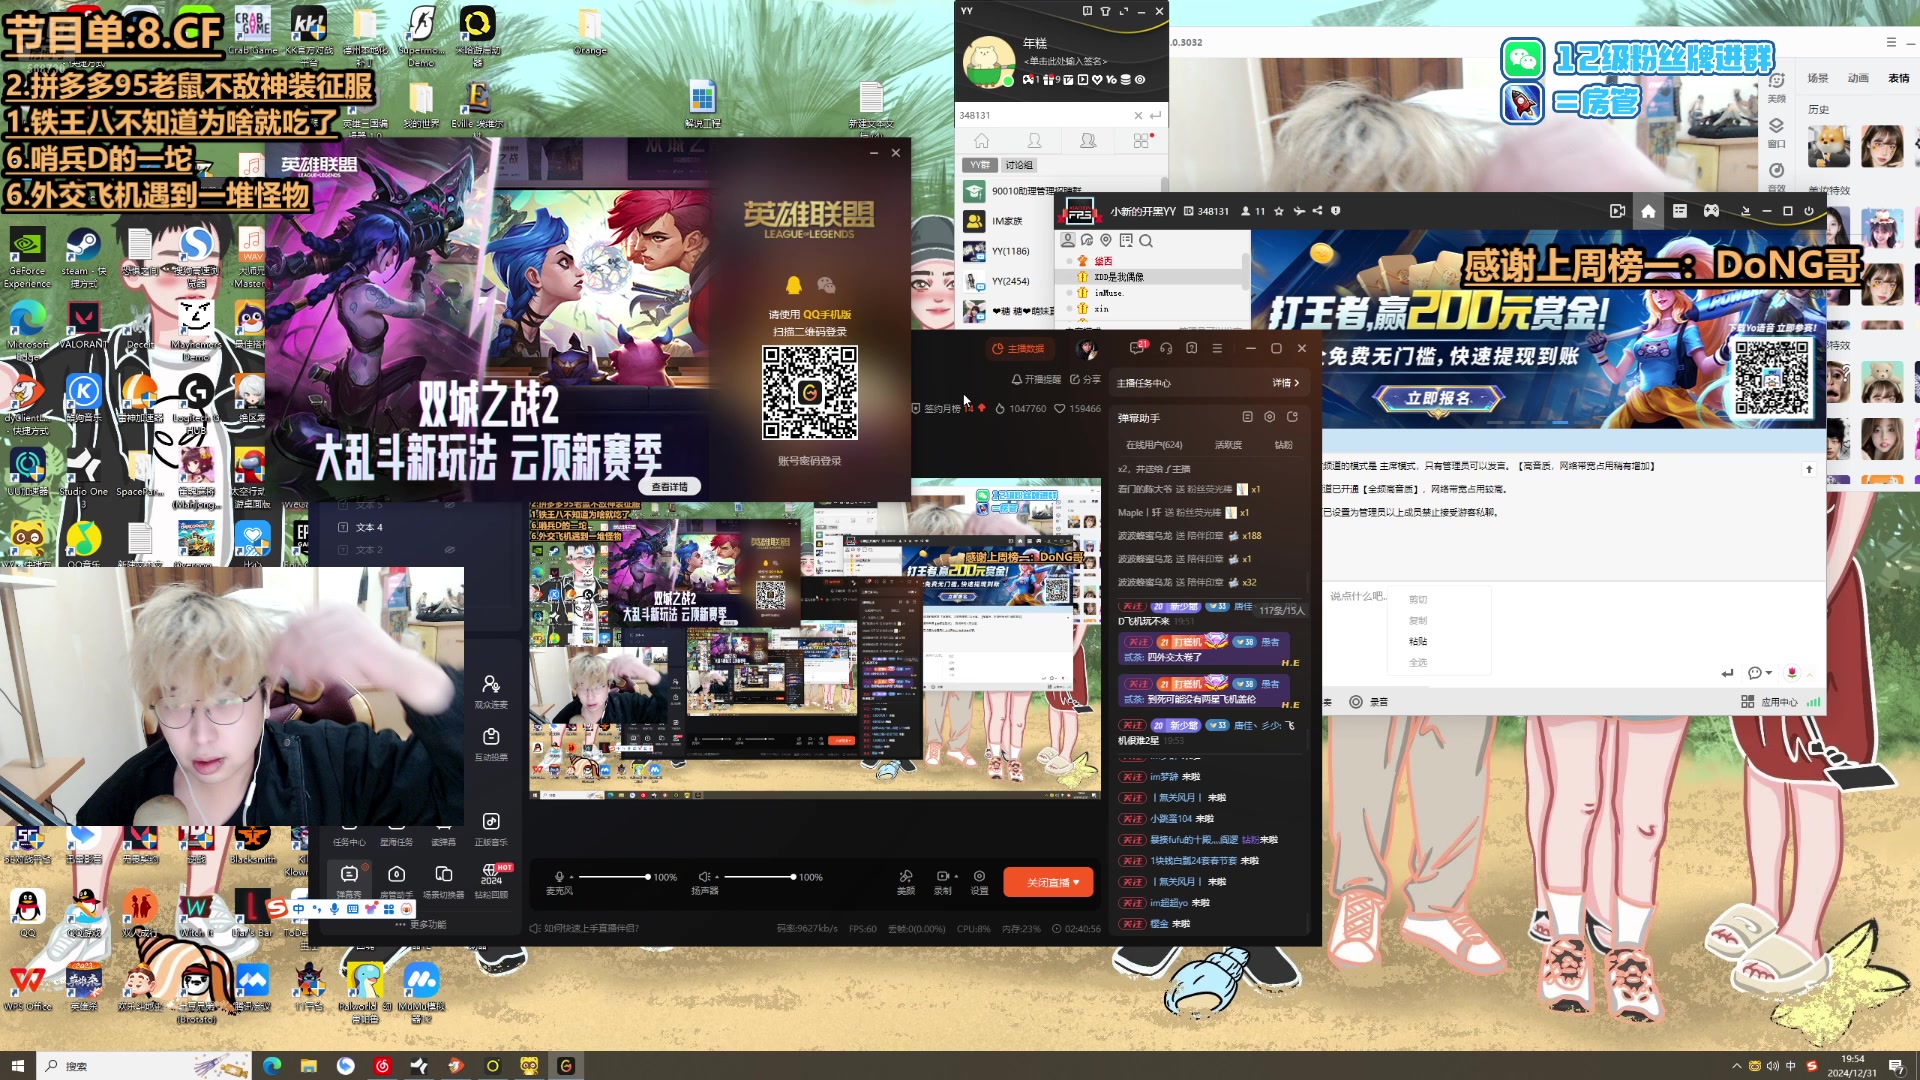Expand record options arrow beside 录制

(x=956, y=877)
